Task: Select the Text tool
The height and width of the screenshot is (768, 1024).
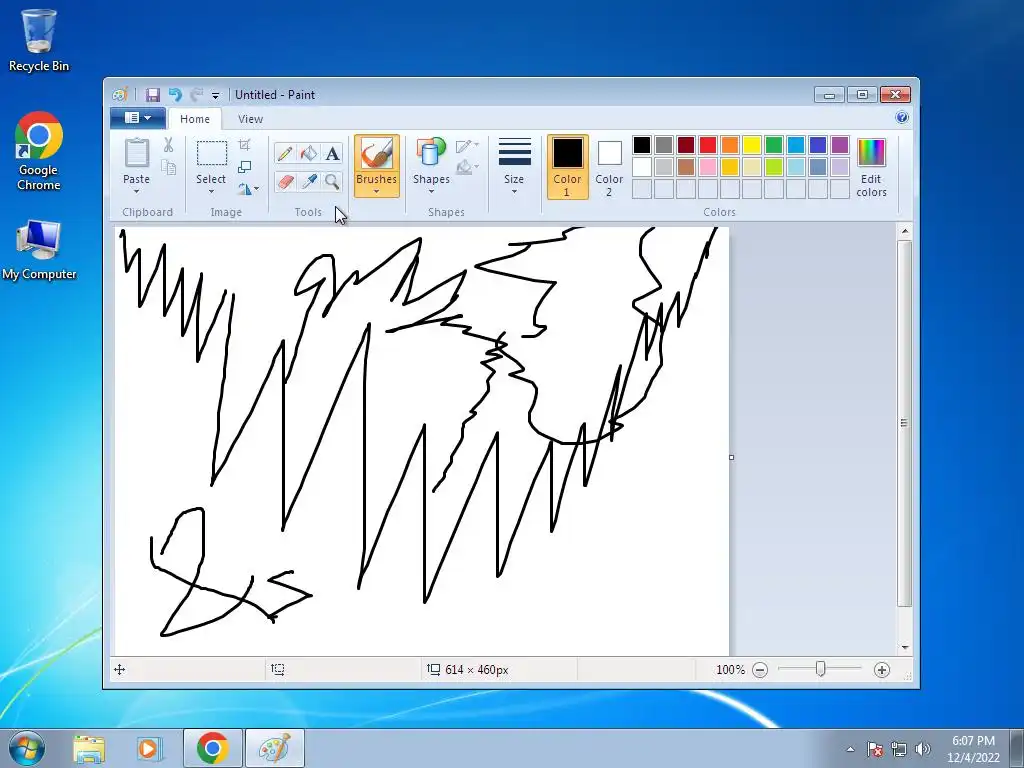Action: (332, 153)
